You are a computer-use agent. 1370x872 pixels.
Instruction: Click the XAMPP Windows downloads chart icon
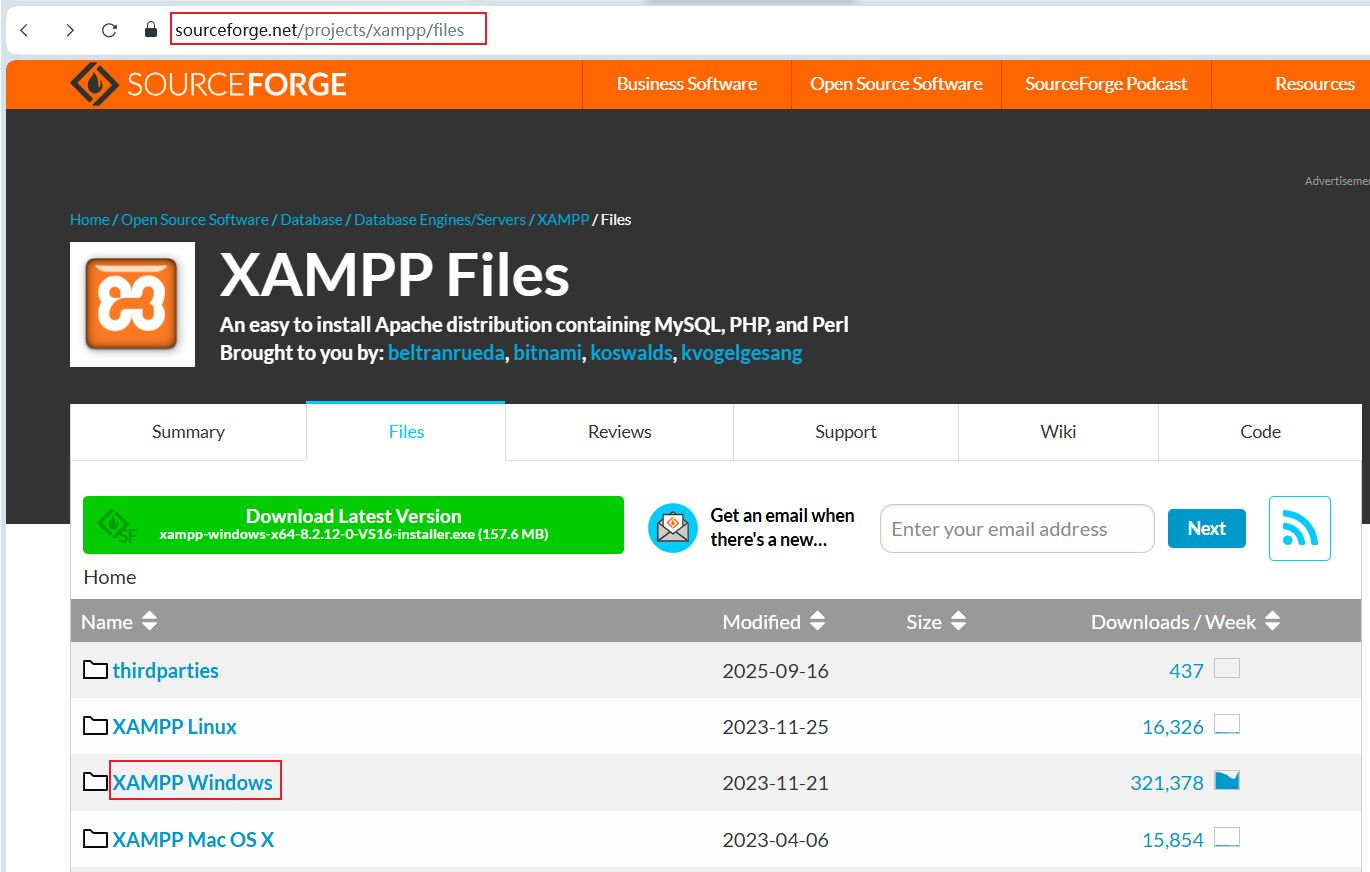pyautogui.click(x=1226, y=781)
